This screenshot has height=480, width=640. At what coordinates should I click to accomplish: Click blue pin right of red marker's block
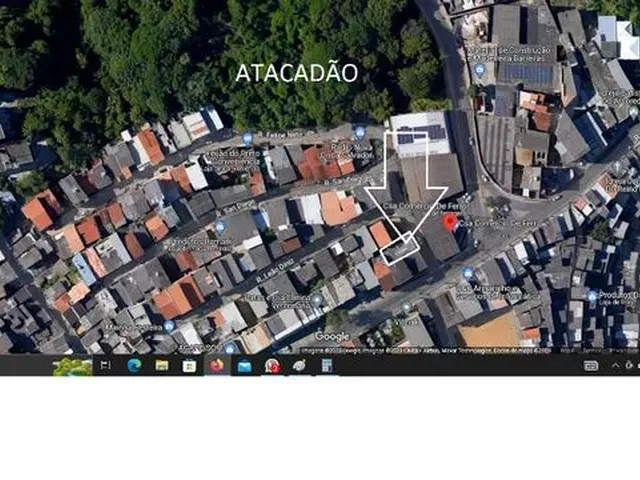468,273
